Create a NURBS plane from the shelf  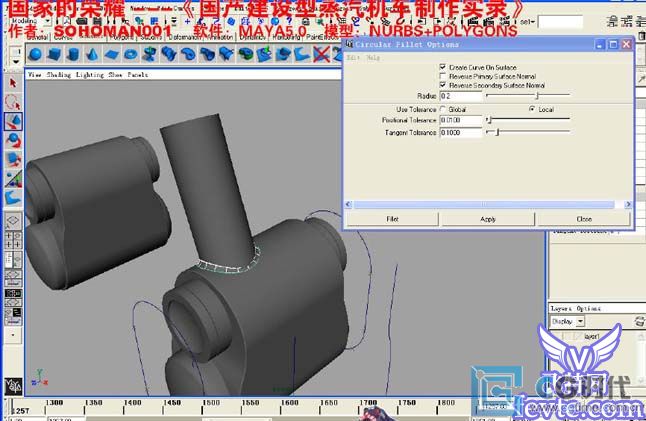click(111, 54)
